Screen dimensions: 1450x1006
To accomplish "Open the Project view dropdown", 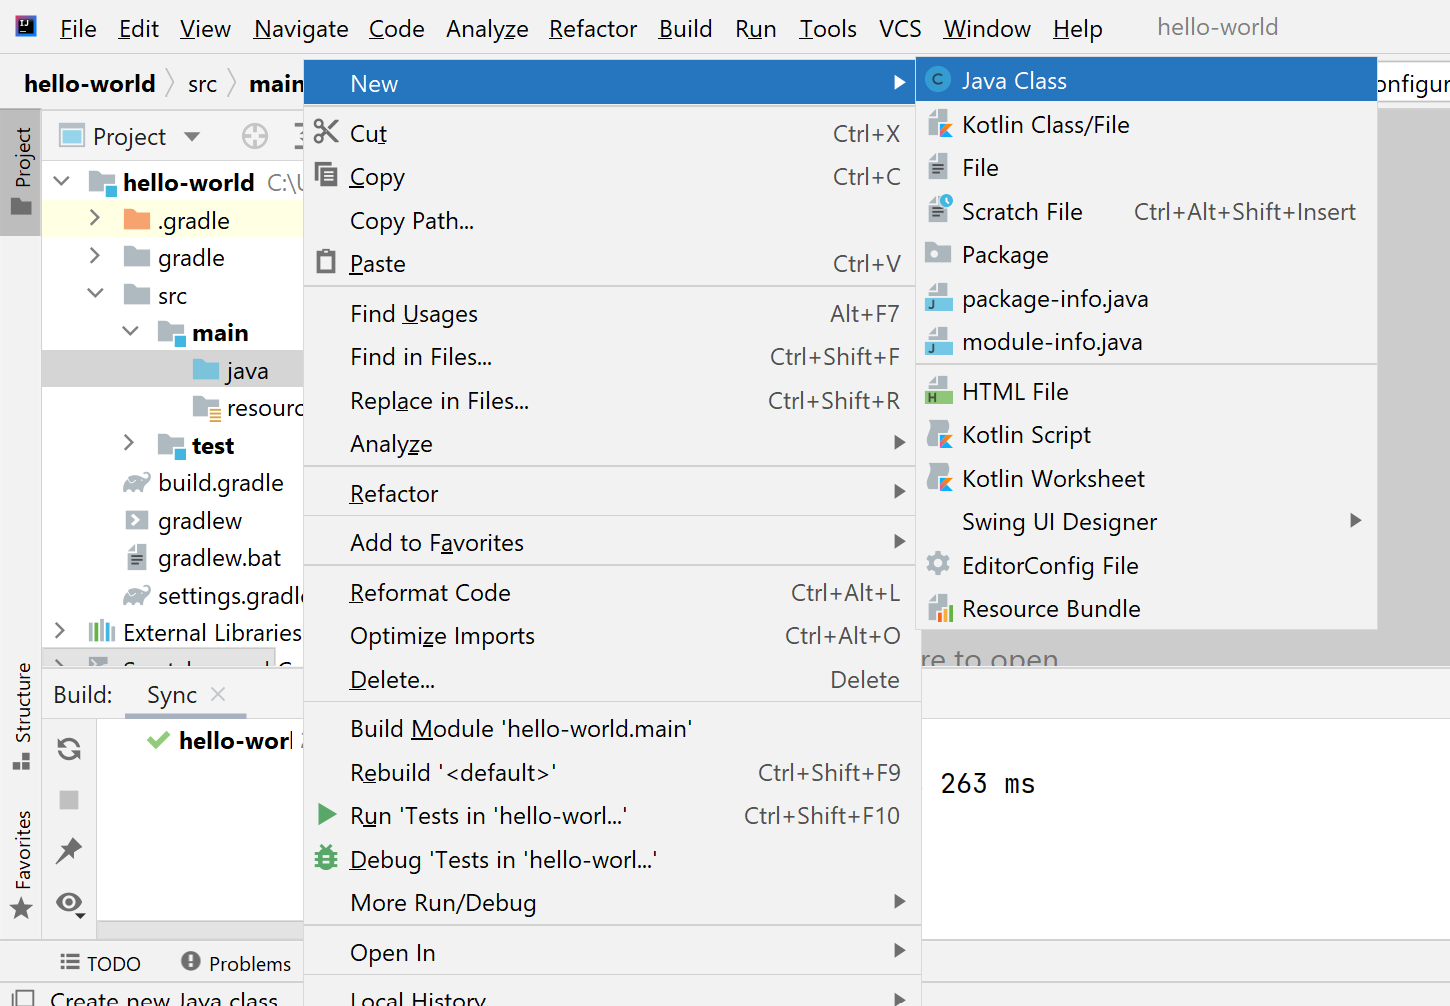I will pos(192,136).
